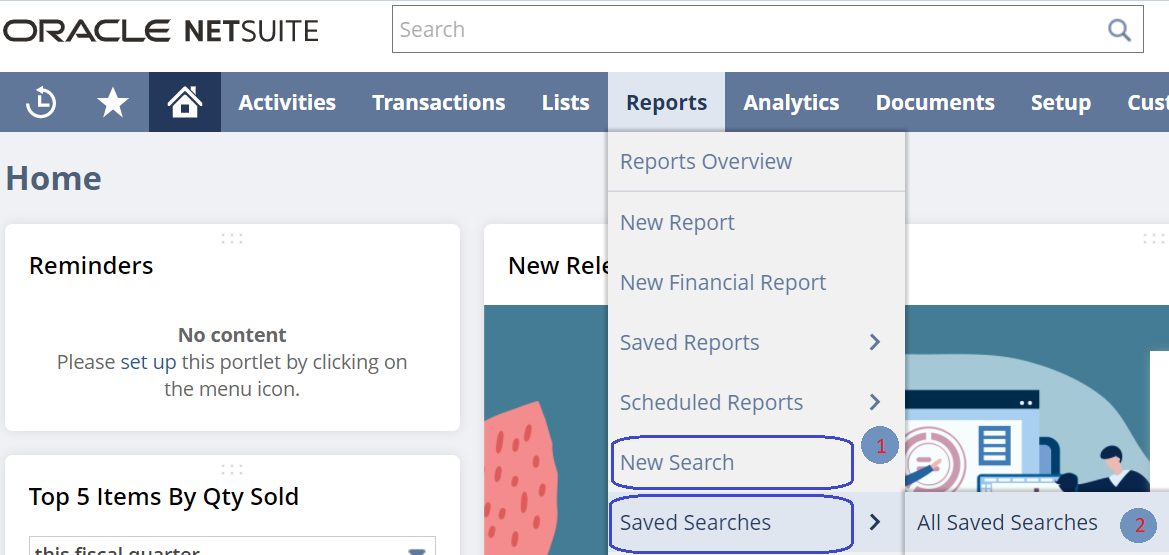Click the Oracle NetSuite logo
The height and width of the screenshot is (555, 1169).
[x=161, y=30]
